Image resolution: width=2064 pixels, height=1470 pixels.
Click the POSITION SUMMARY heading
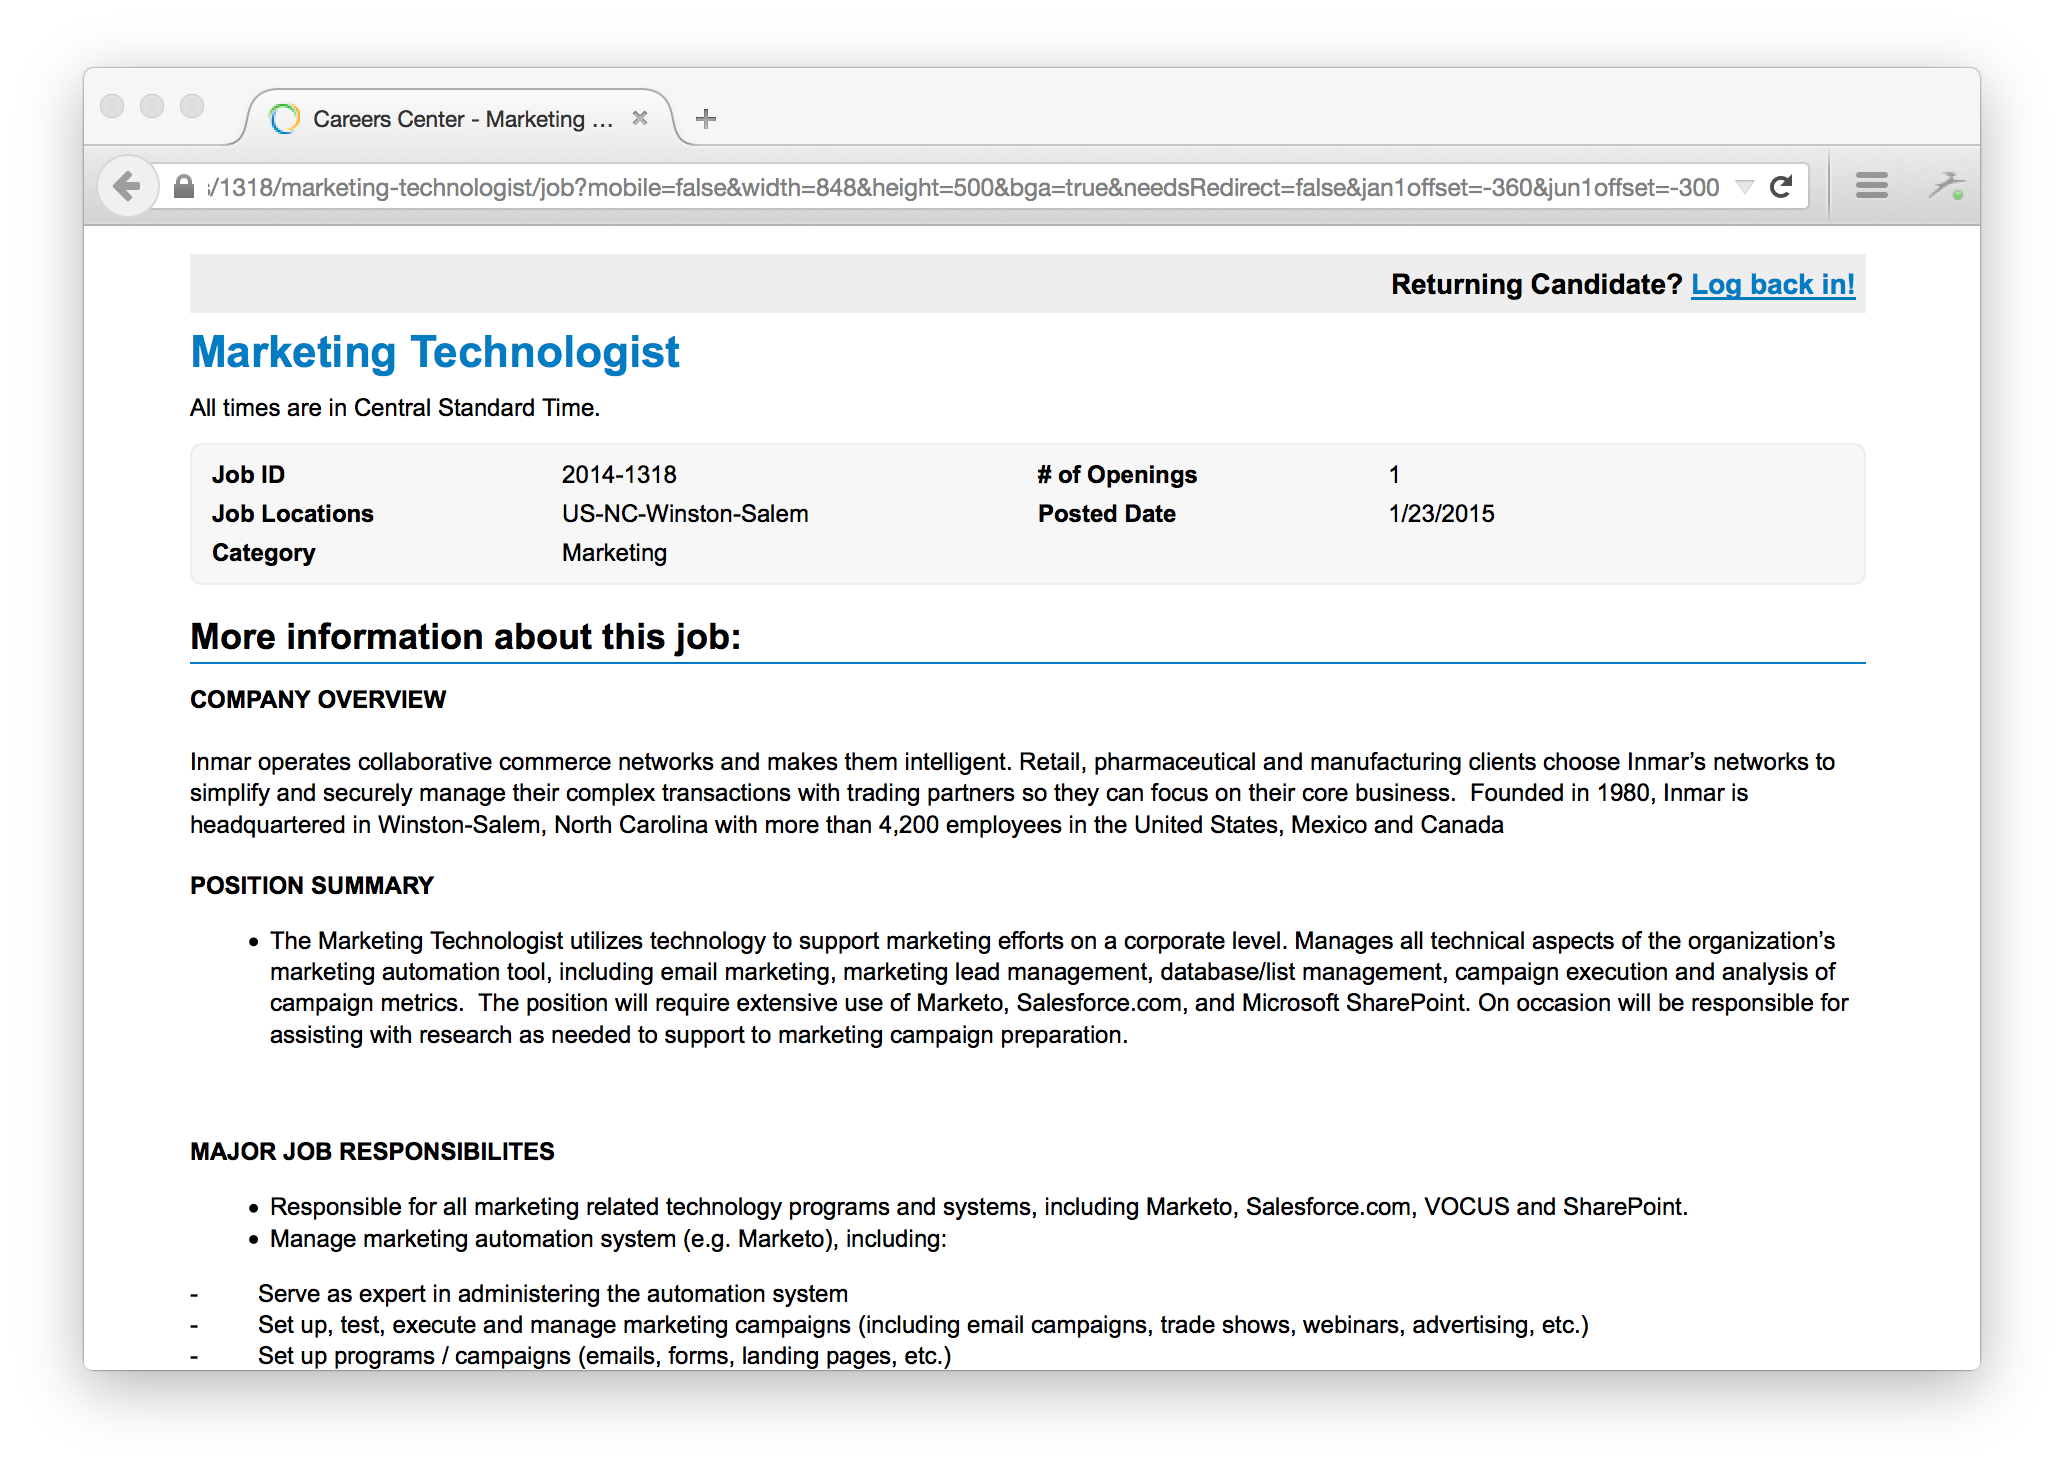pos(312,886)
